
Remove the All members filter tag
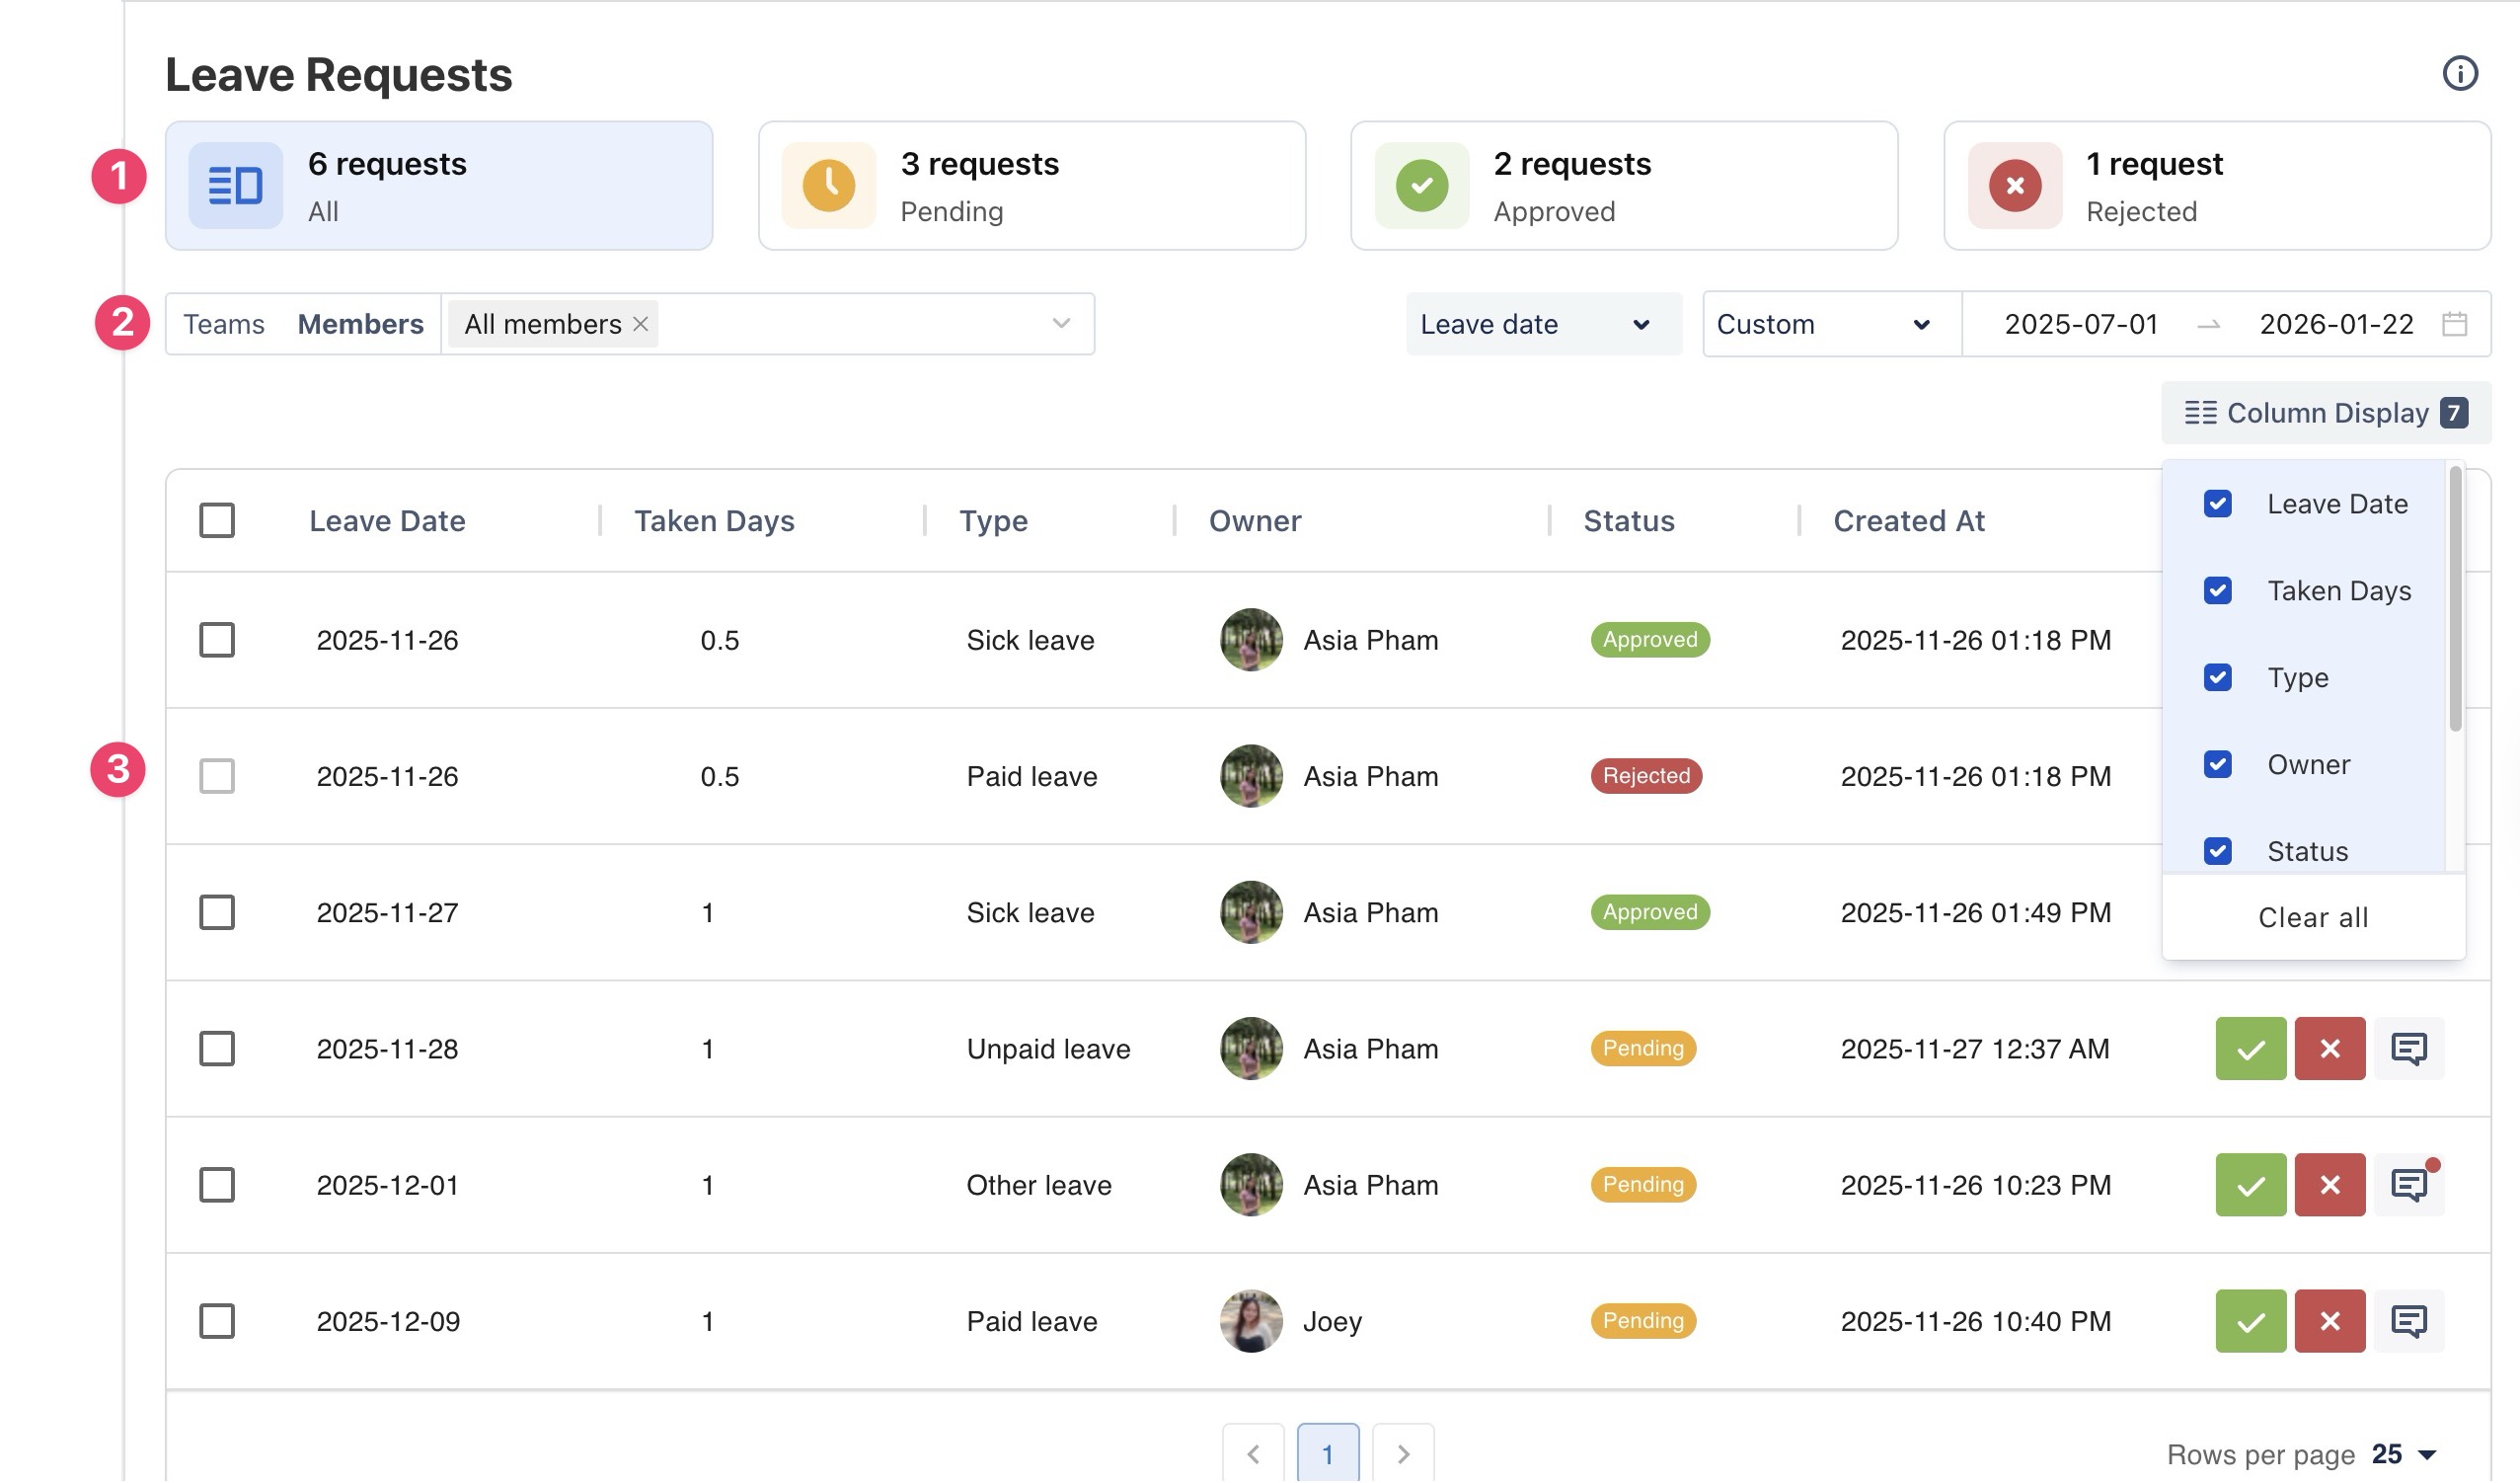pyautogui.click(x=641, y=324)
